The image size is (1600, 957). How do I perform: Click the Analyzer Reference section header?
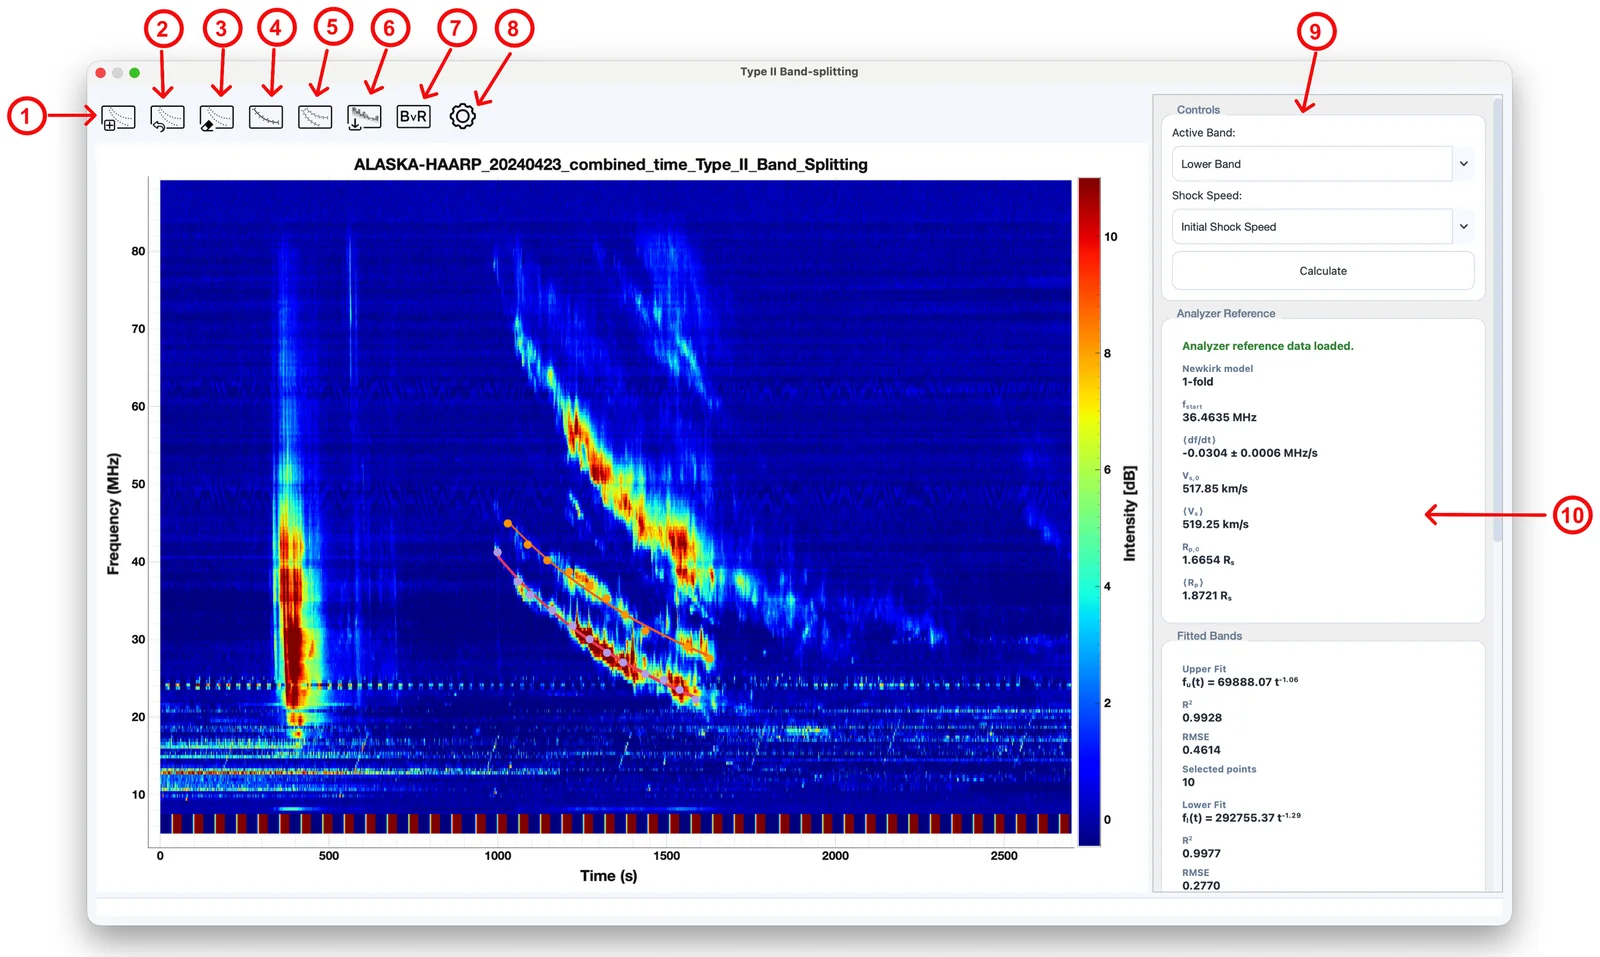click(1226, 314)
